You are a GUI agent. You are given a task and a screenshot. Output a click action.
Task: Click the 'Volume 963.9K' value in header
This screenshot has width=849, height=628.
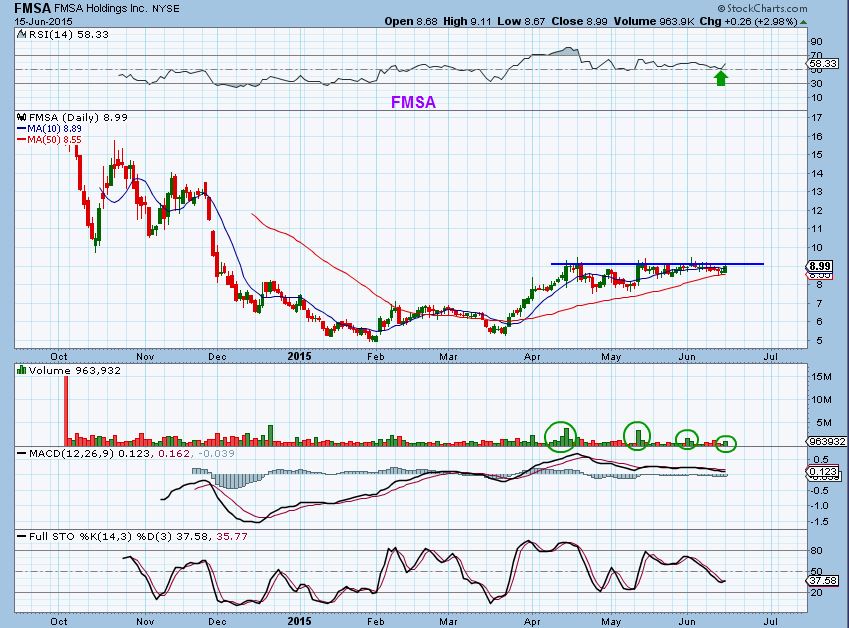tap(654, 21)
